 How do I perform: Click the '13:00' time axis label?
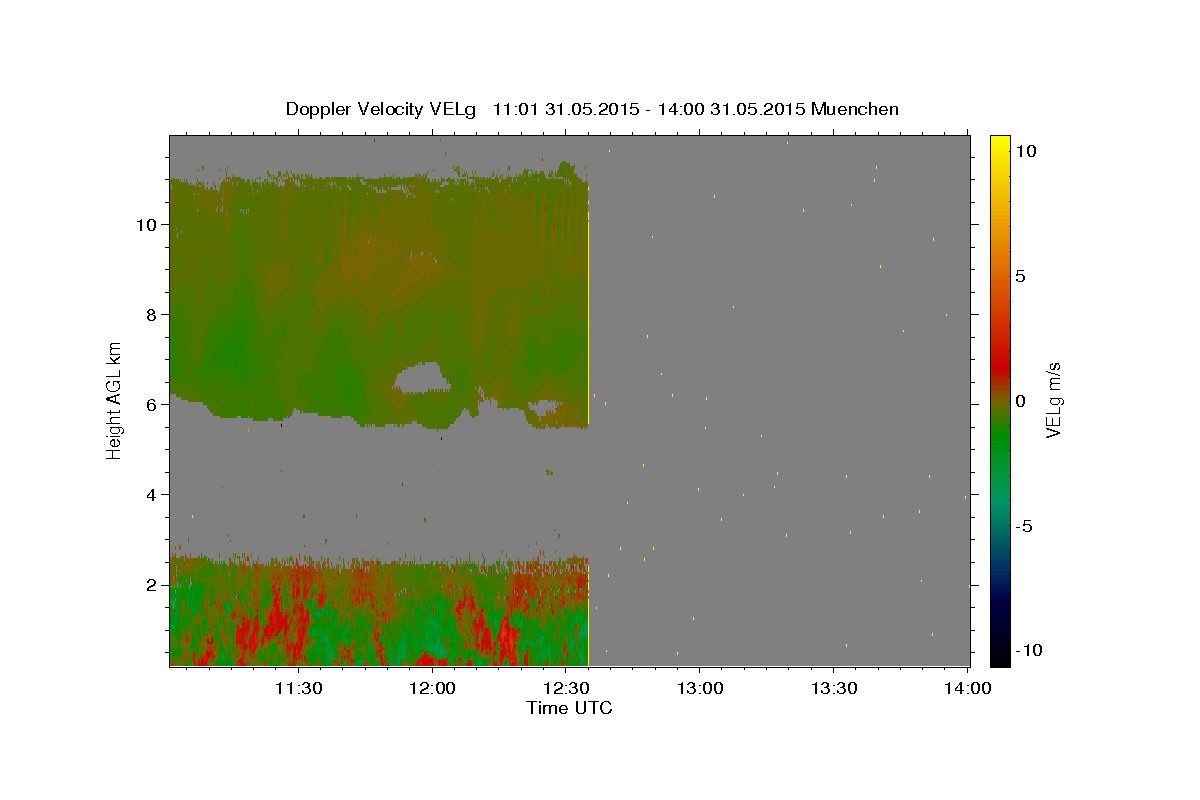pos(700,688)
